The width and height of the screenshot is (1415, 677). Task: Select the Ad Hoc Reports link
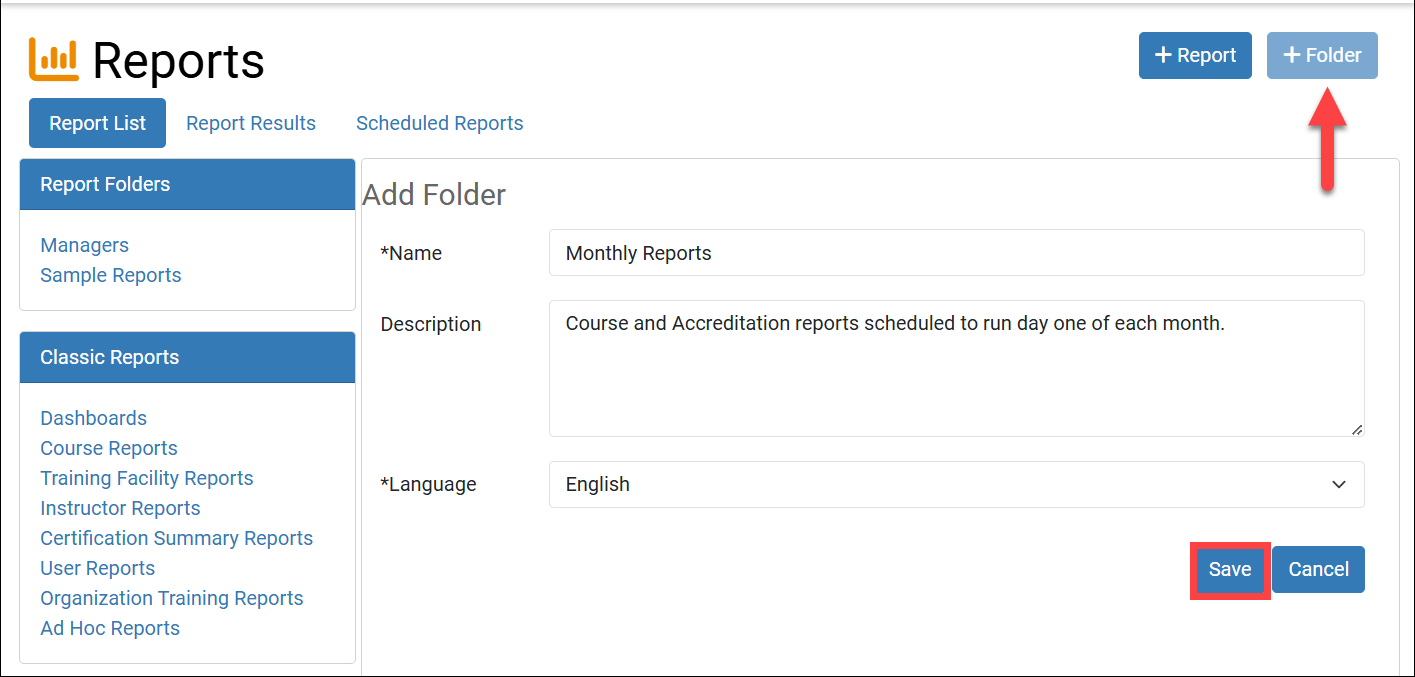click(x=110, y=628)
